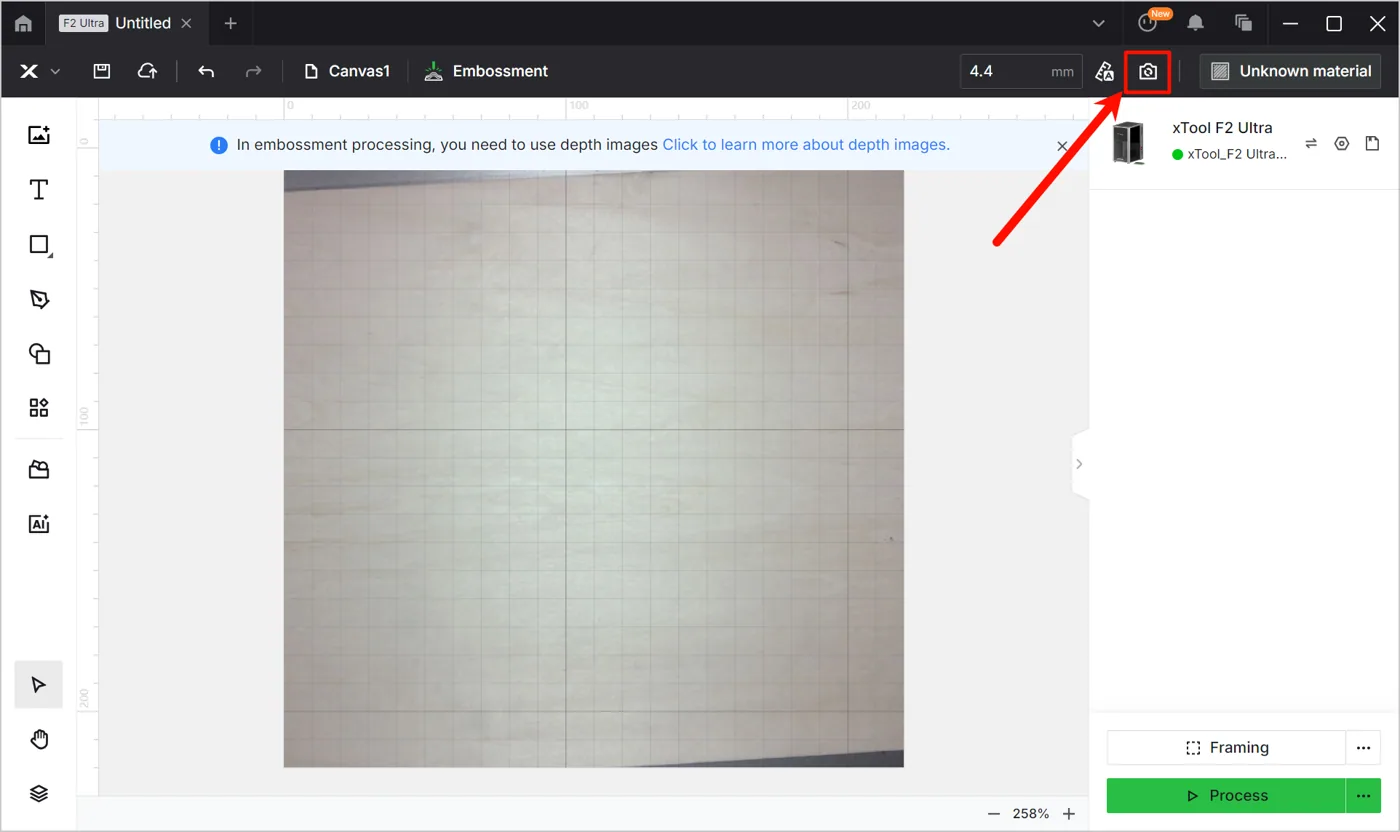Image resolution: width=1400 pixels, height=832 pixels.
Task: Start the green Process button
Action: click(1226, 796)
